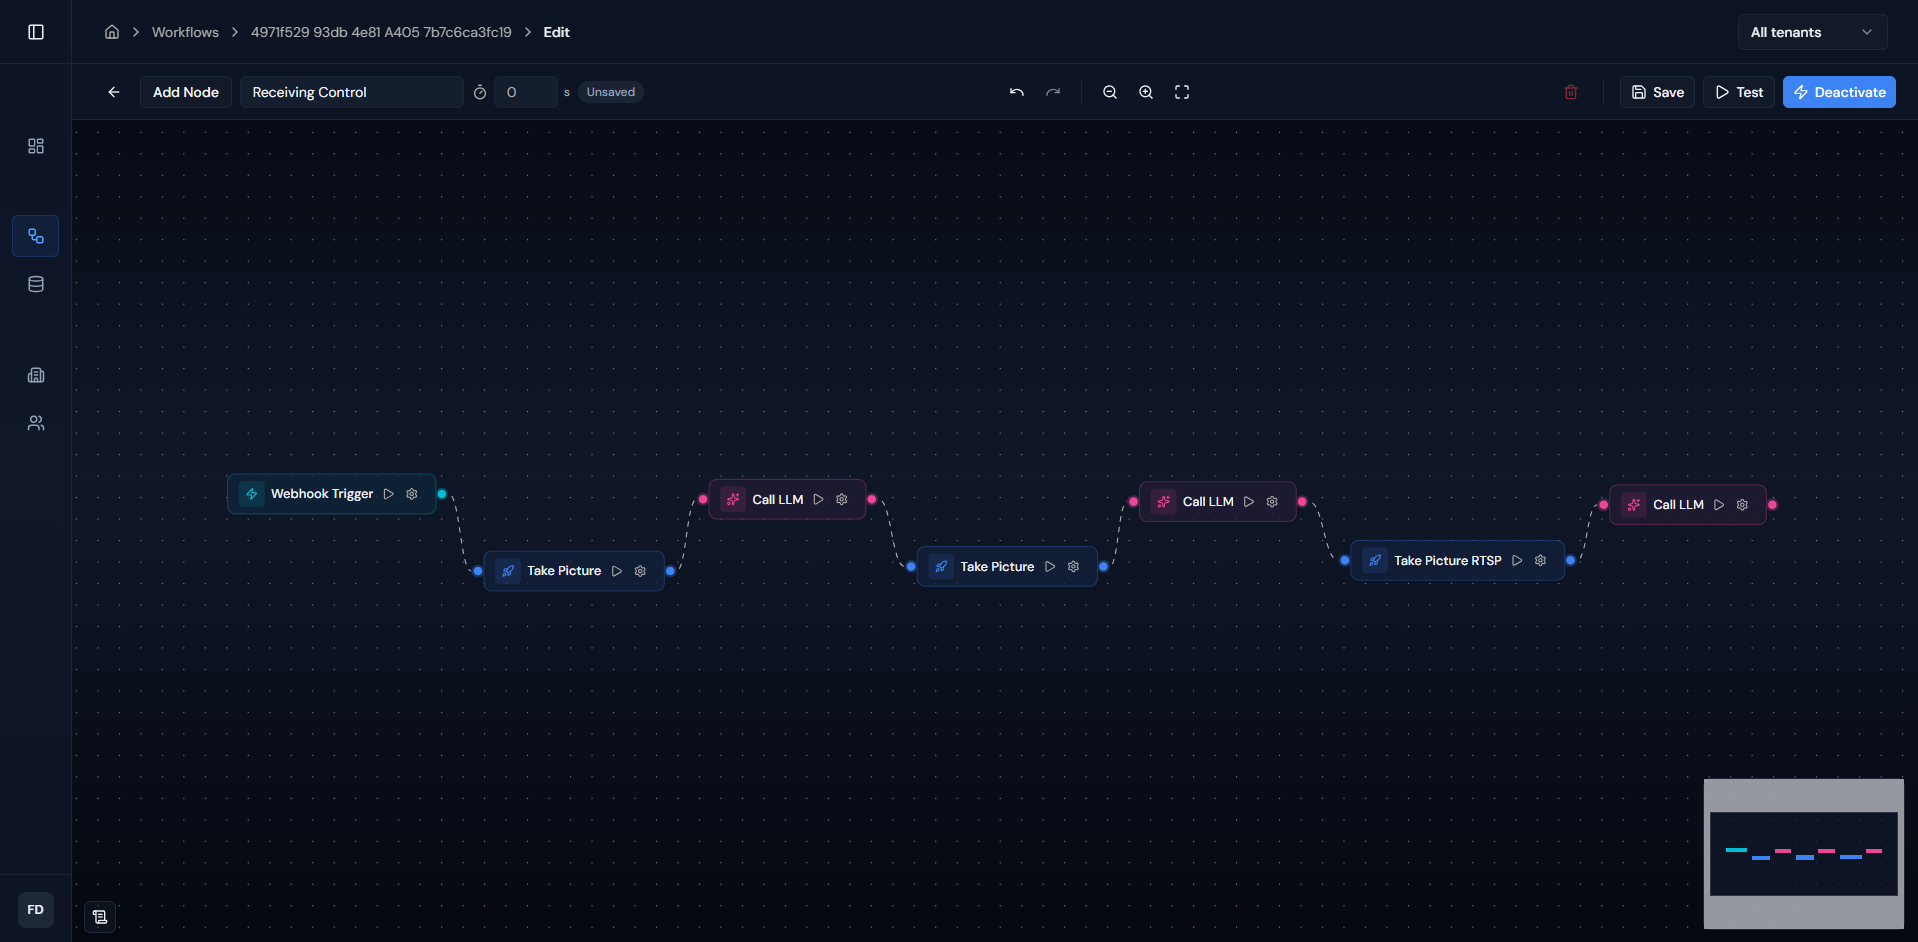This screenshot has height=942, width=1918.
Task: Run the Take Picture node connected to Webhook Trigger
Action: [x=617, y=571]
